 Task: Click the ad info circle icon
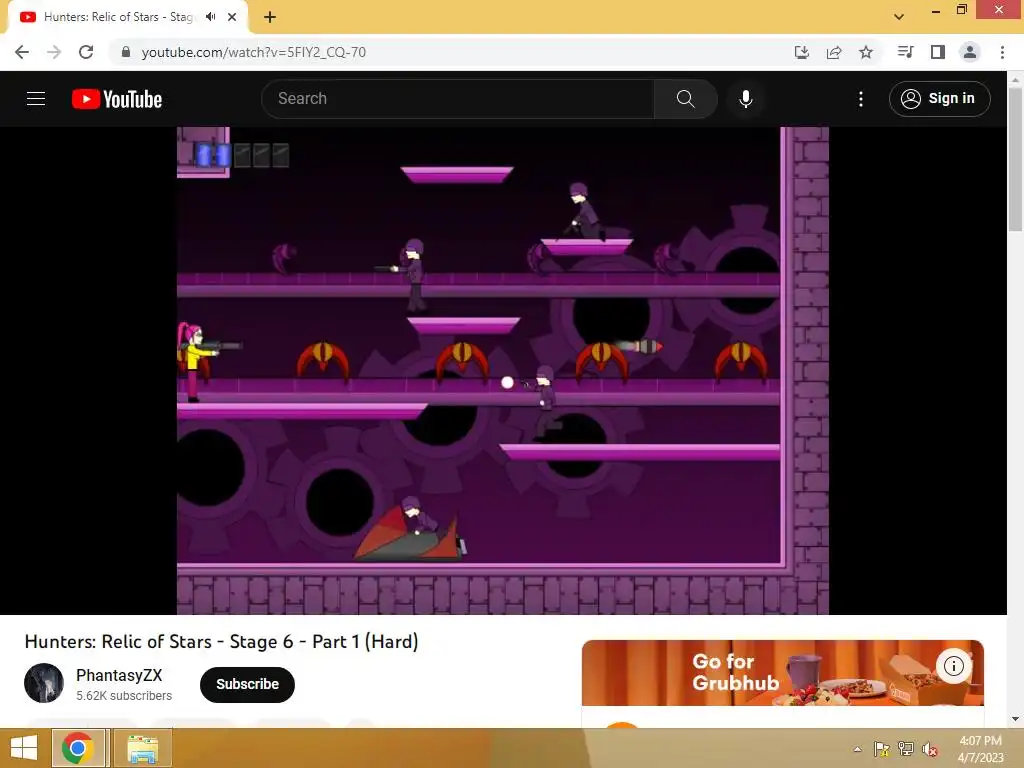point(953,666)
